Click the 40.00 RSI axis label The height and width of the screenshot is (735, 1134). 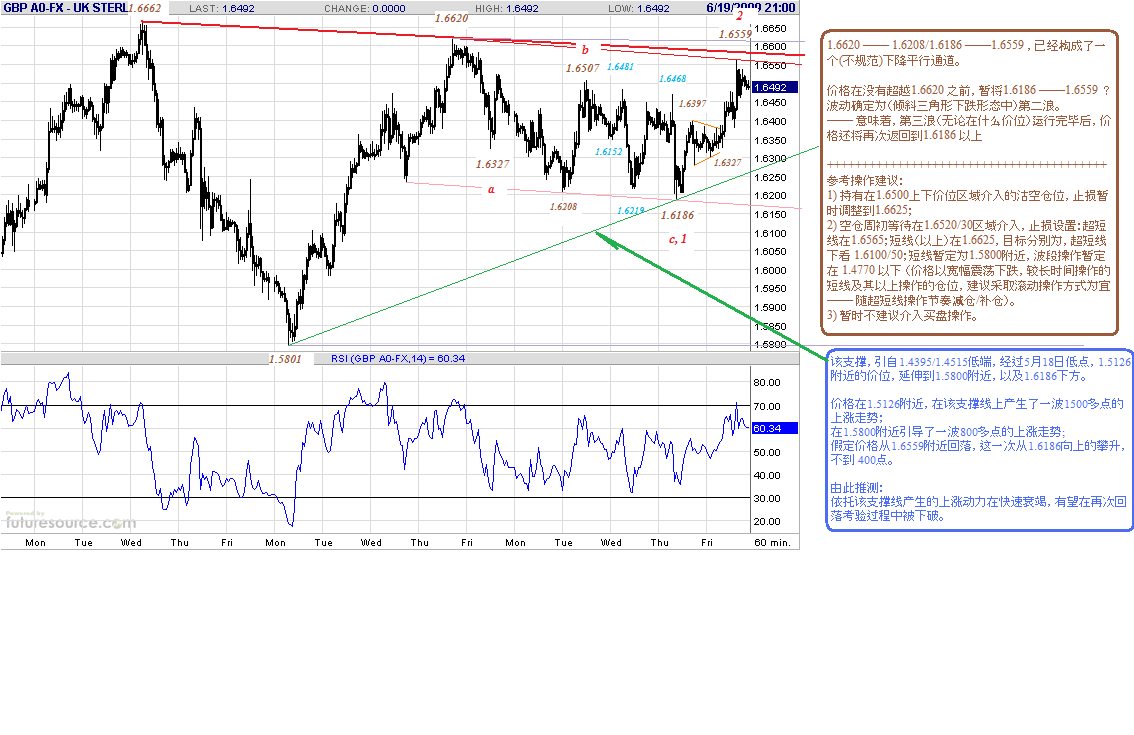click(x=767, y=476)
